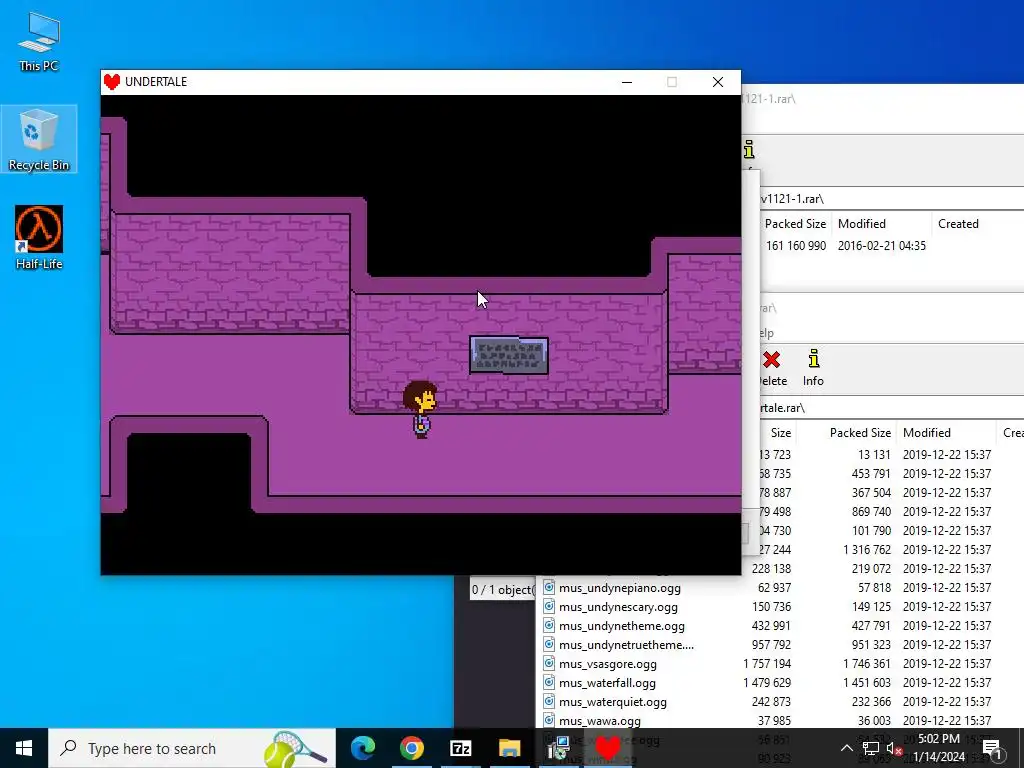Open the Windows Start menu
1024x768 pixels.
coord(24,748)
